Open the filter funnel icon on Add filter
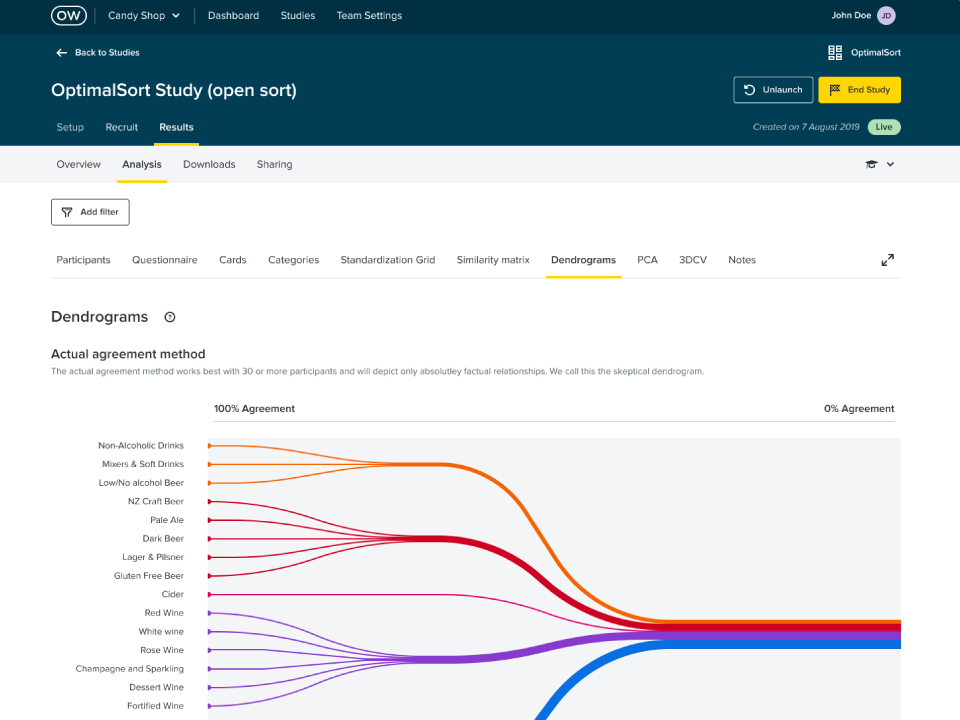Viewport: 960px width, 720px height. (68, 211)
